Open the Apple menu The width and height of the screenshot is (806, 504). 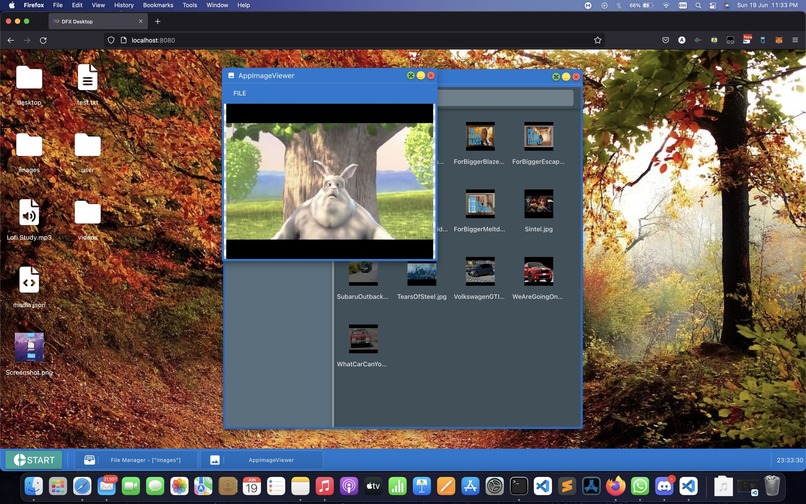pos(11,5)
